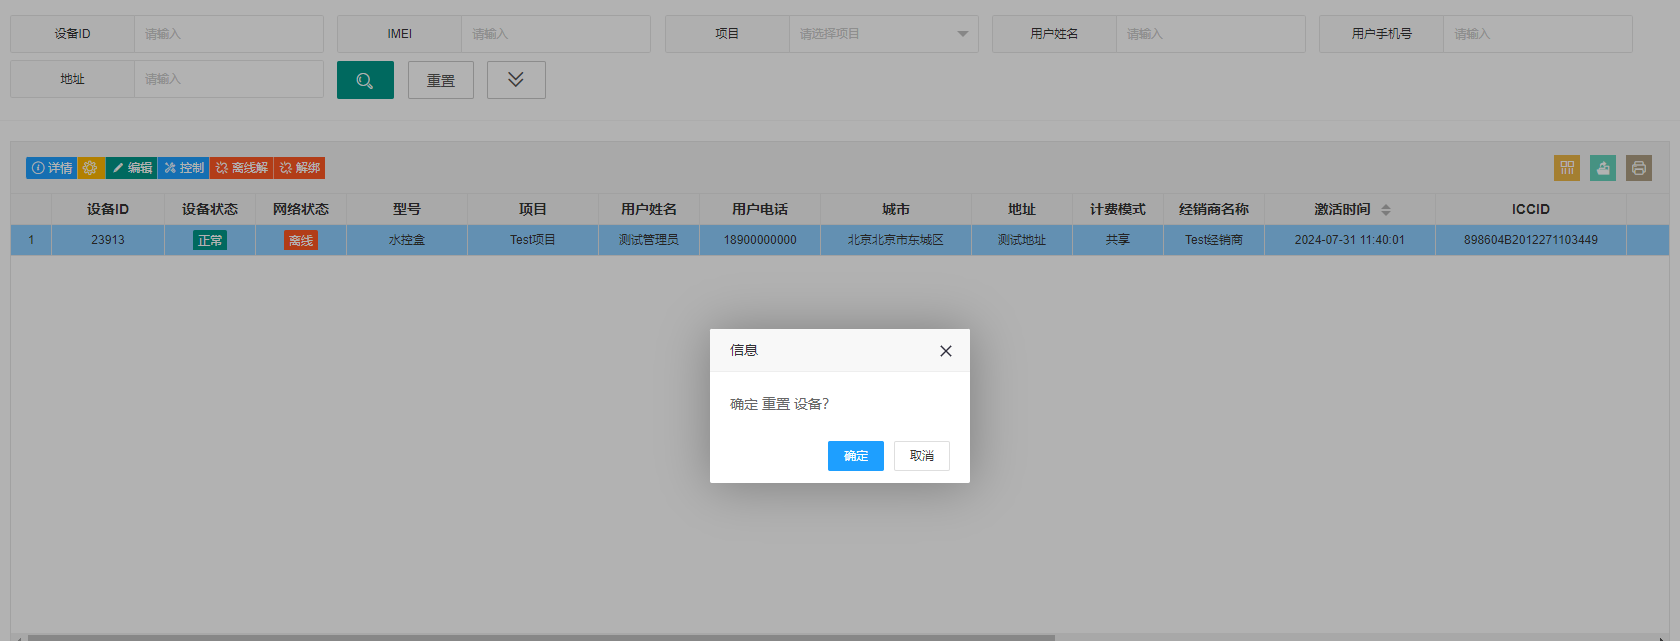Click the 测试管理员 user name cell
Image resolution: width=1680 pixels, height=641 pixels.
pos(649,240)
